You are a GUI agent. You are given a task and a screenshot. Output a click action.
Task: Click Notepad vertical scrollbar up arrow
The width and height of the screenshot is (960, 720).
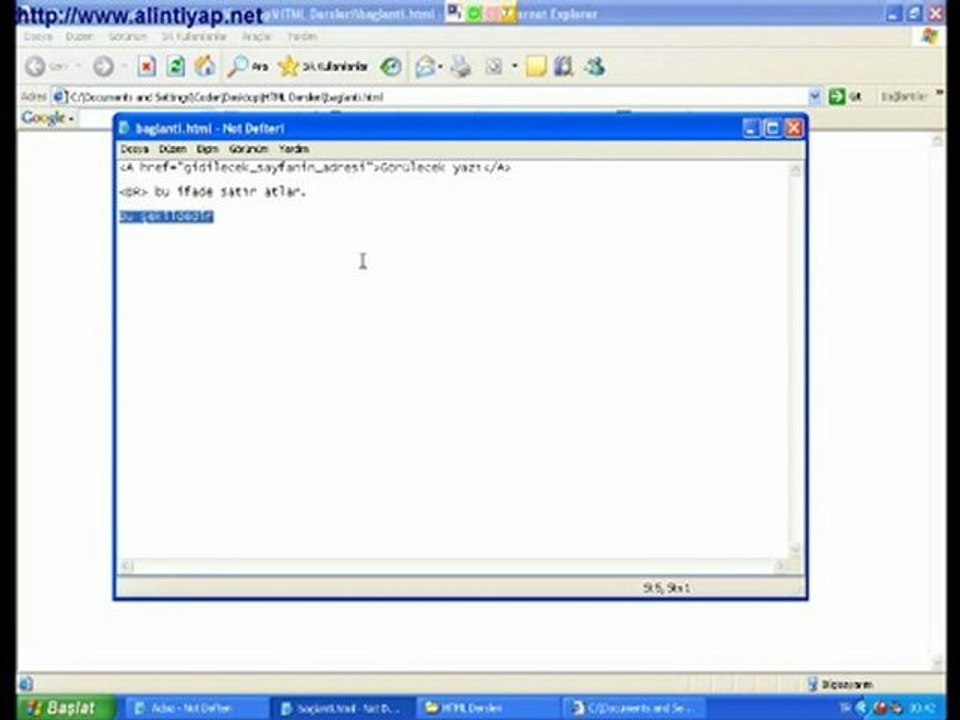click(795, 170)
